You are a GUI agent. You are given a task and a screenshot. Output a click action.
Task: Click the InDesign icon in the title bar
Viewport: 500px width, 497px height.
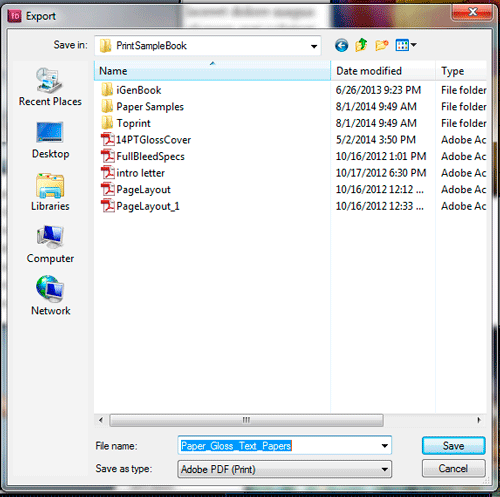[14, 16]
